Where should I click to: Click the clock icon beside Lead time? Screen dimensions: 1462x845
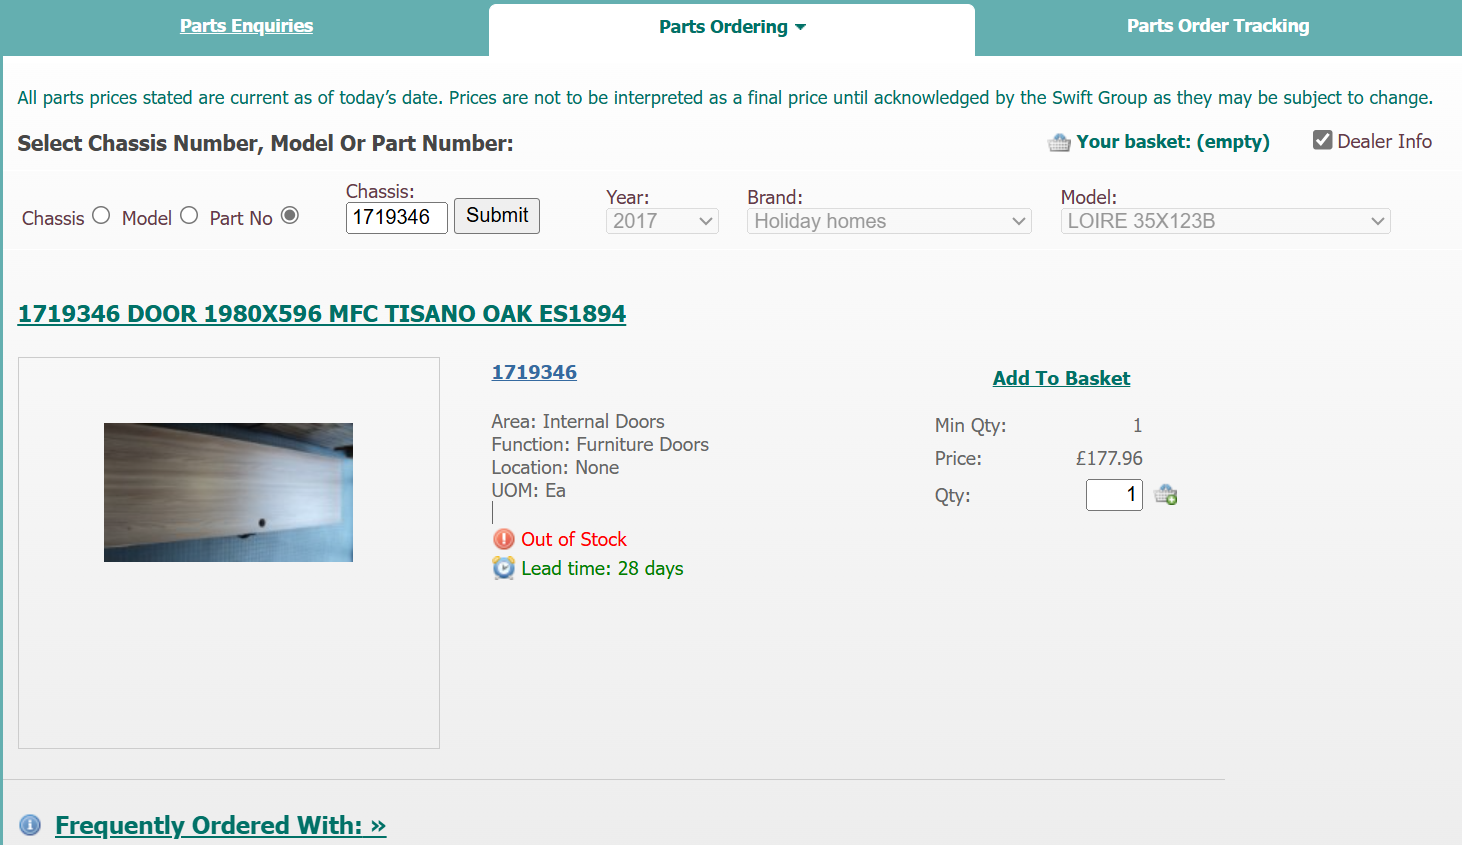coord(504,568)
